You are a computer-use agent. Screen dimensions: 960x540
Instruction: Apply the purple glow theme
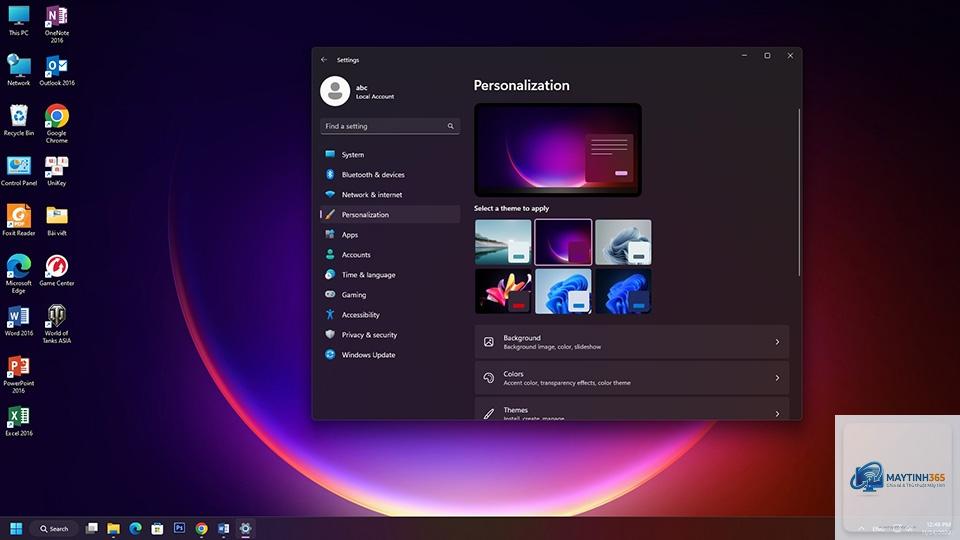(x=563, y=242)
